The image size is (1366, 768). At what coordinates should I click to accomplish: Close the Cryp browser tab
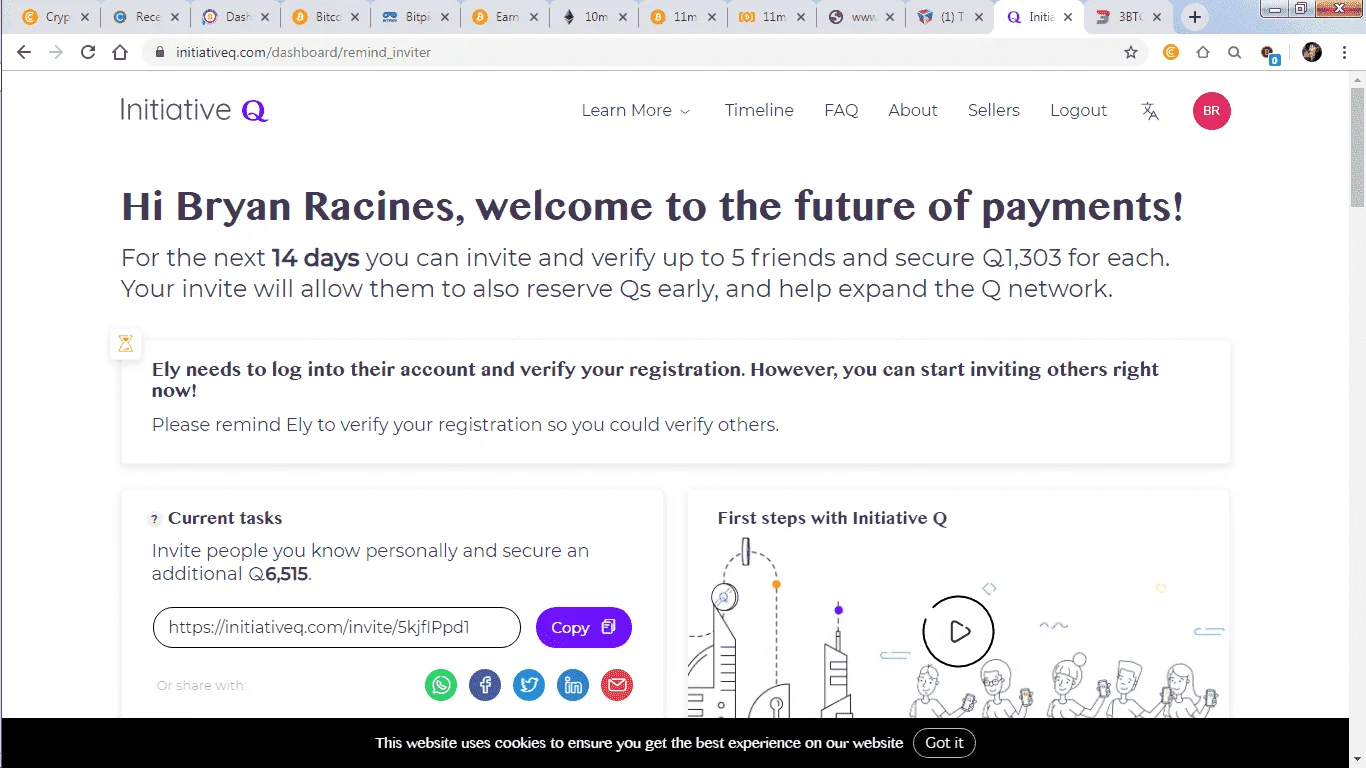(x=83, y=17)
